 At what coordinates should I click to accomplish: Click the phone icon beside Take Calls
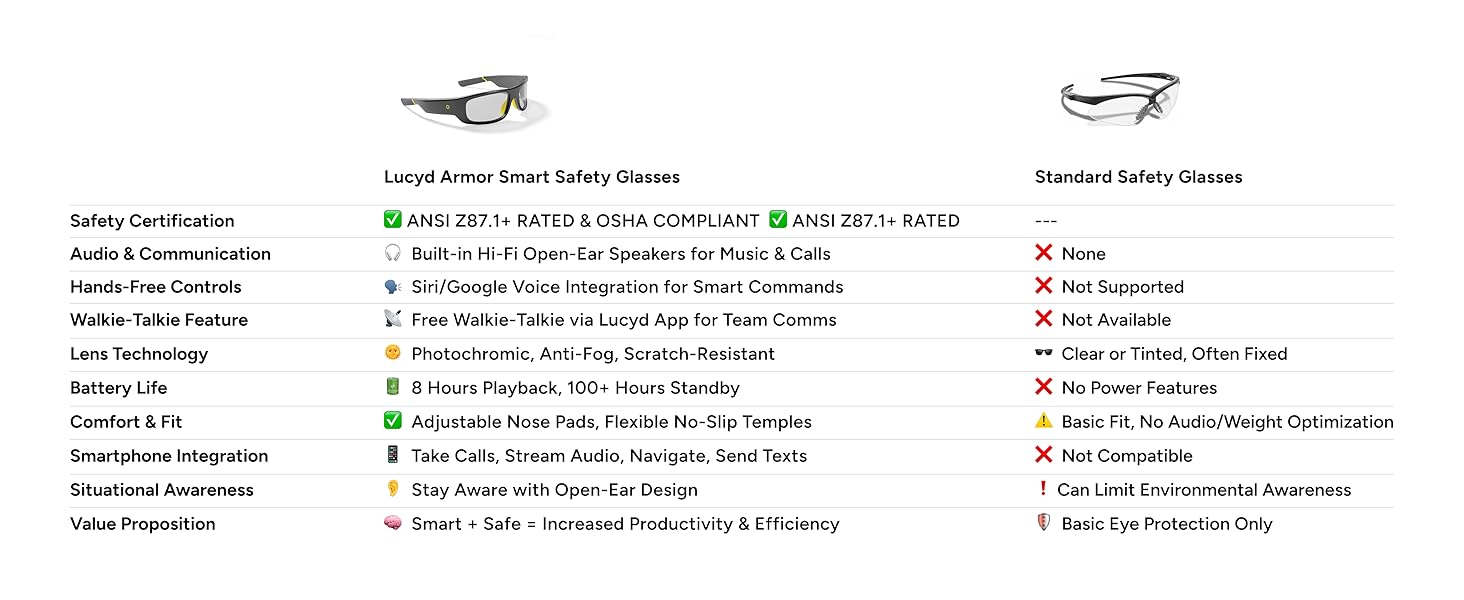point(393,455)
